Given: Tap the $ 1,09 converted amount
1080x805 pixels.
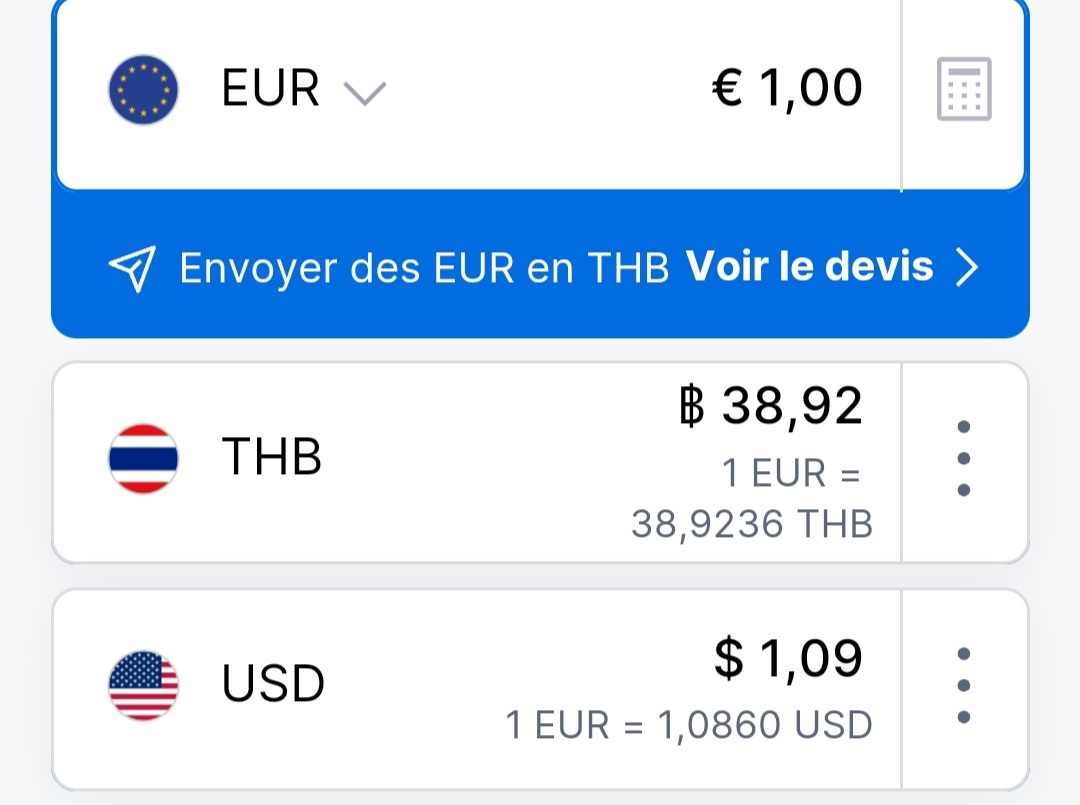Looking at the screenshot, I should (788, 658).
